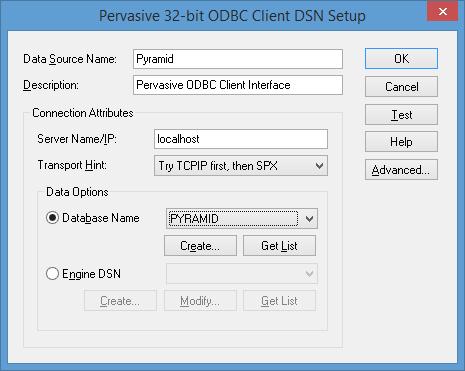Click Create under Database Name

(200, 246)
